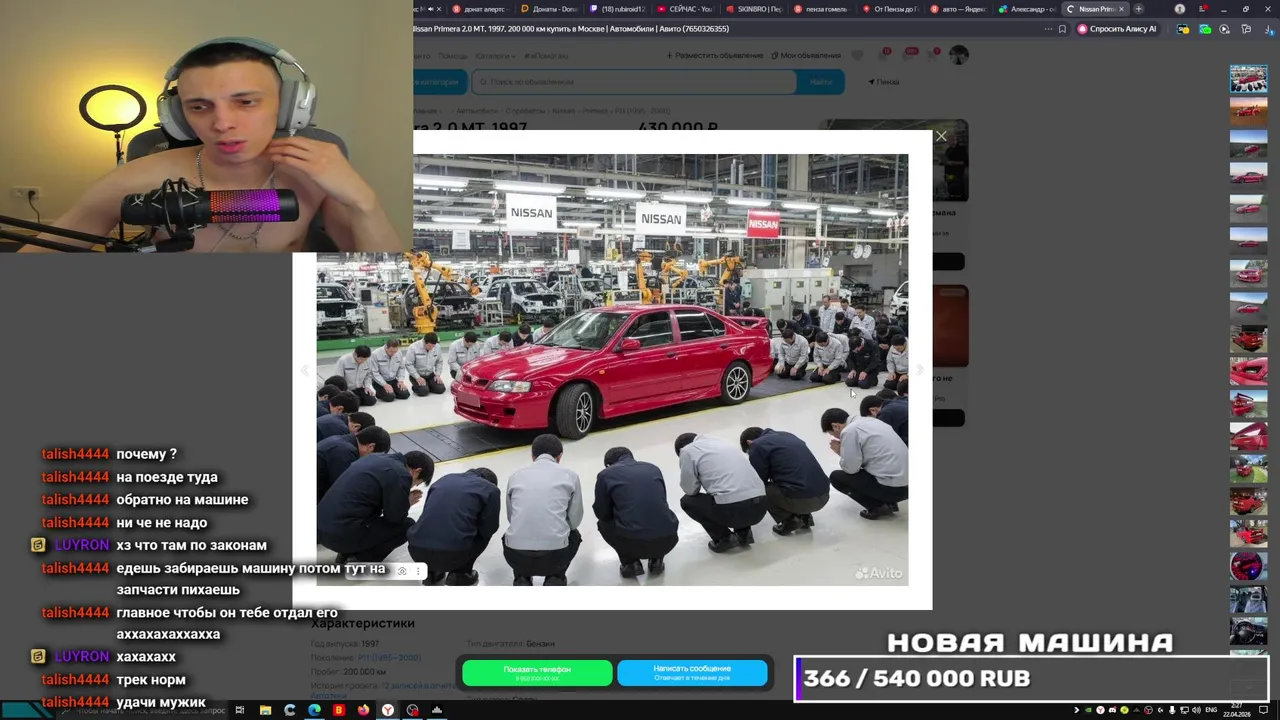Viewport: 1280px width, 720px height.
Task: Click the green Показать телефон button
Action: coord(537,673)
